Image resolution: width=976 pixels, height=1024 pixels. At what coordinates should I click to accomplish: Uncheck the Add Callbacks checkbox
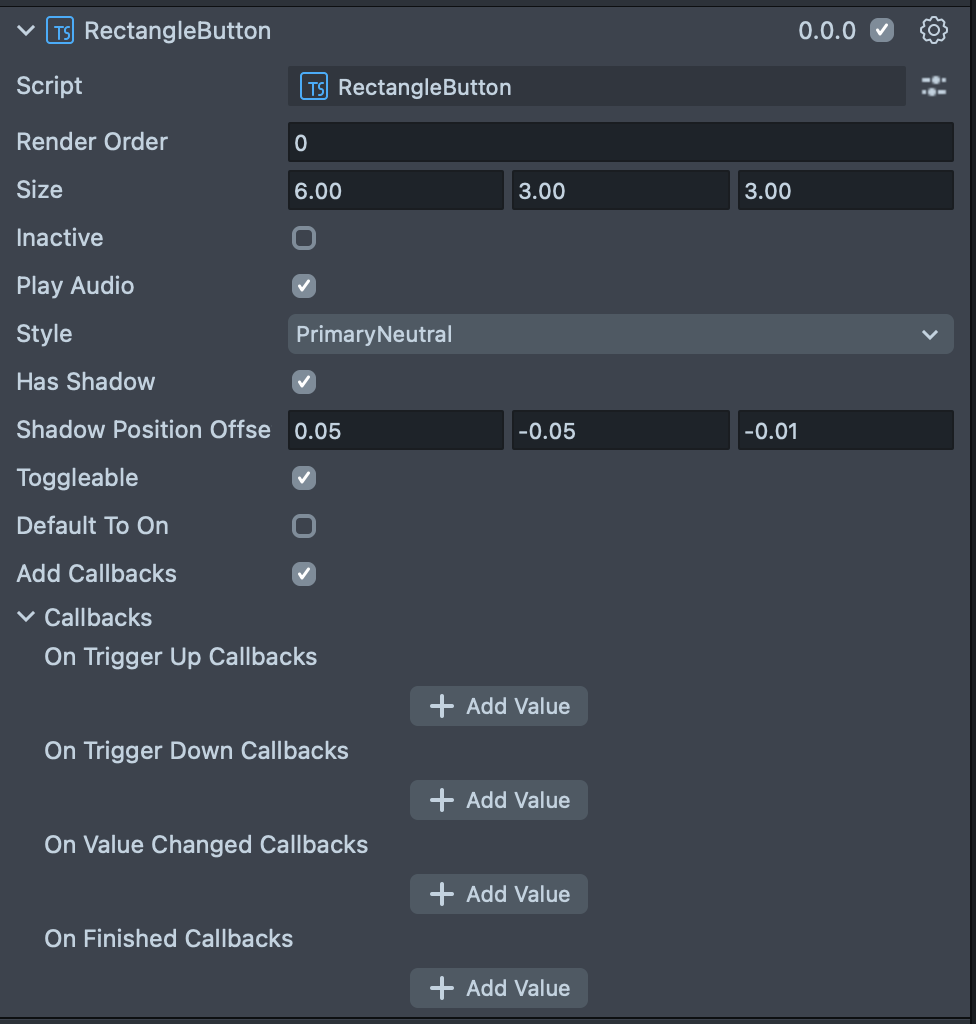pyautogui.click(x=303, y=574)
